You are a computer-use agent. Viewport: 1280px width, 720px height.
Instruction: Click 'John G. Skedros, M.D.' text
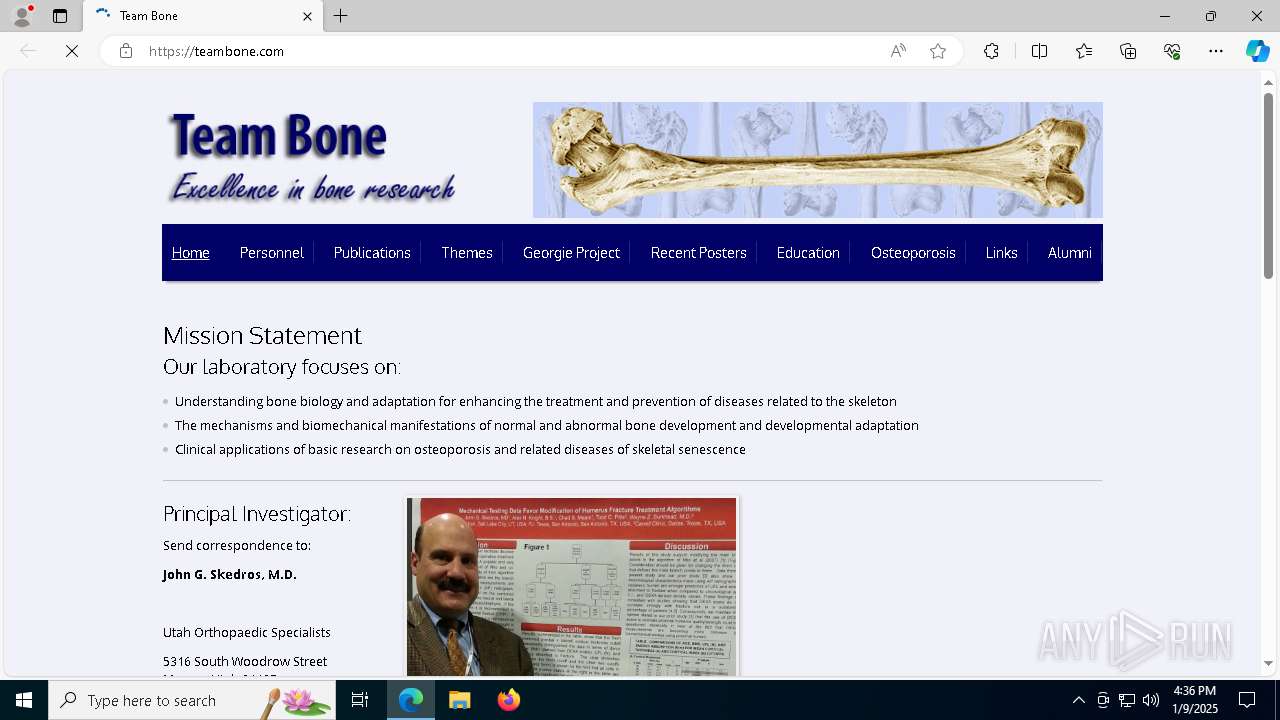230,575
